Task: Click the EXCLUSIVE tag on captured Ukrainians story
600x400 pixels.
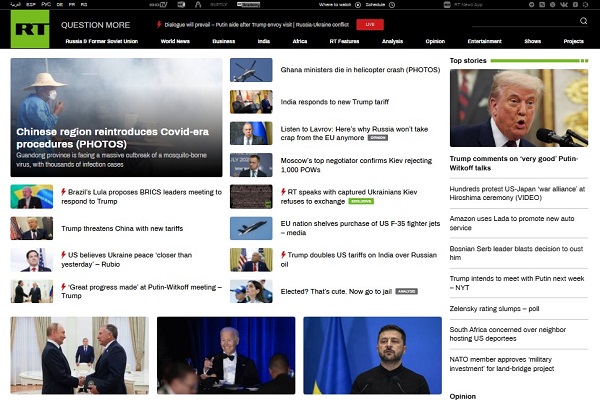Action: click(361, 201)
